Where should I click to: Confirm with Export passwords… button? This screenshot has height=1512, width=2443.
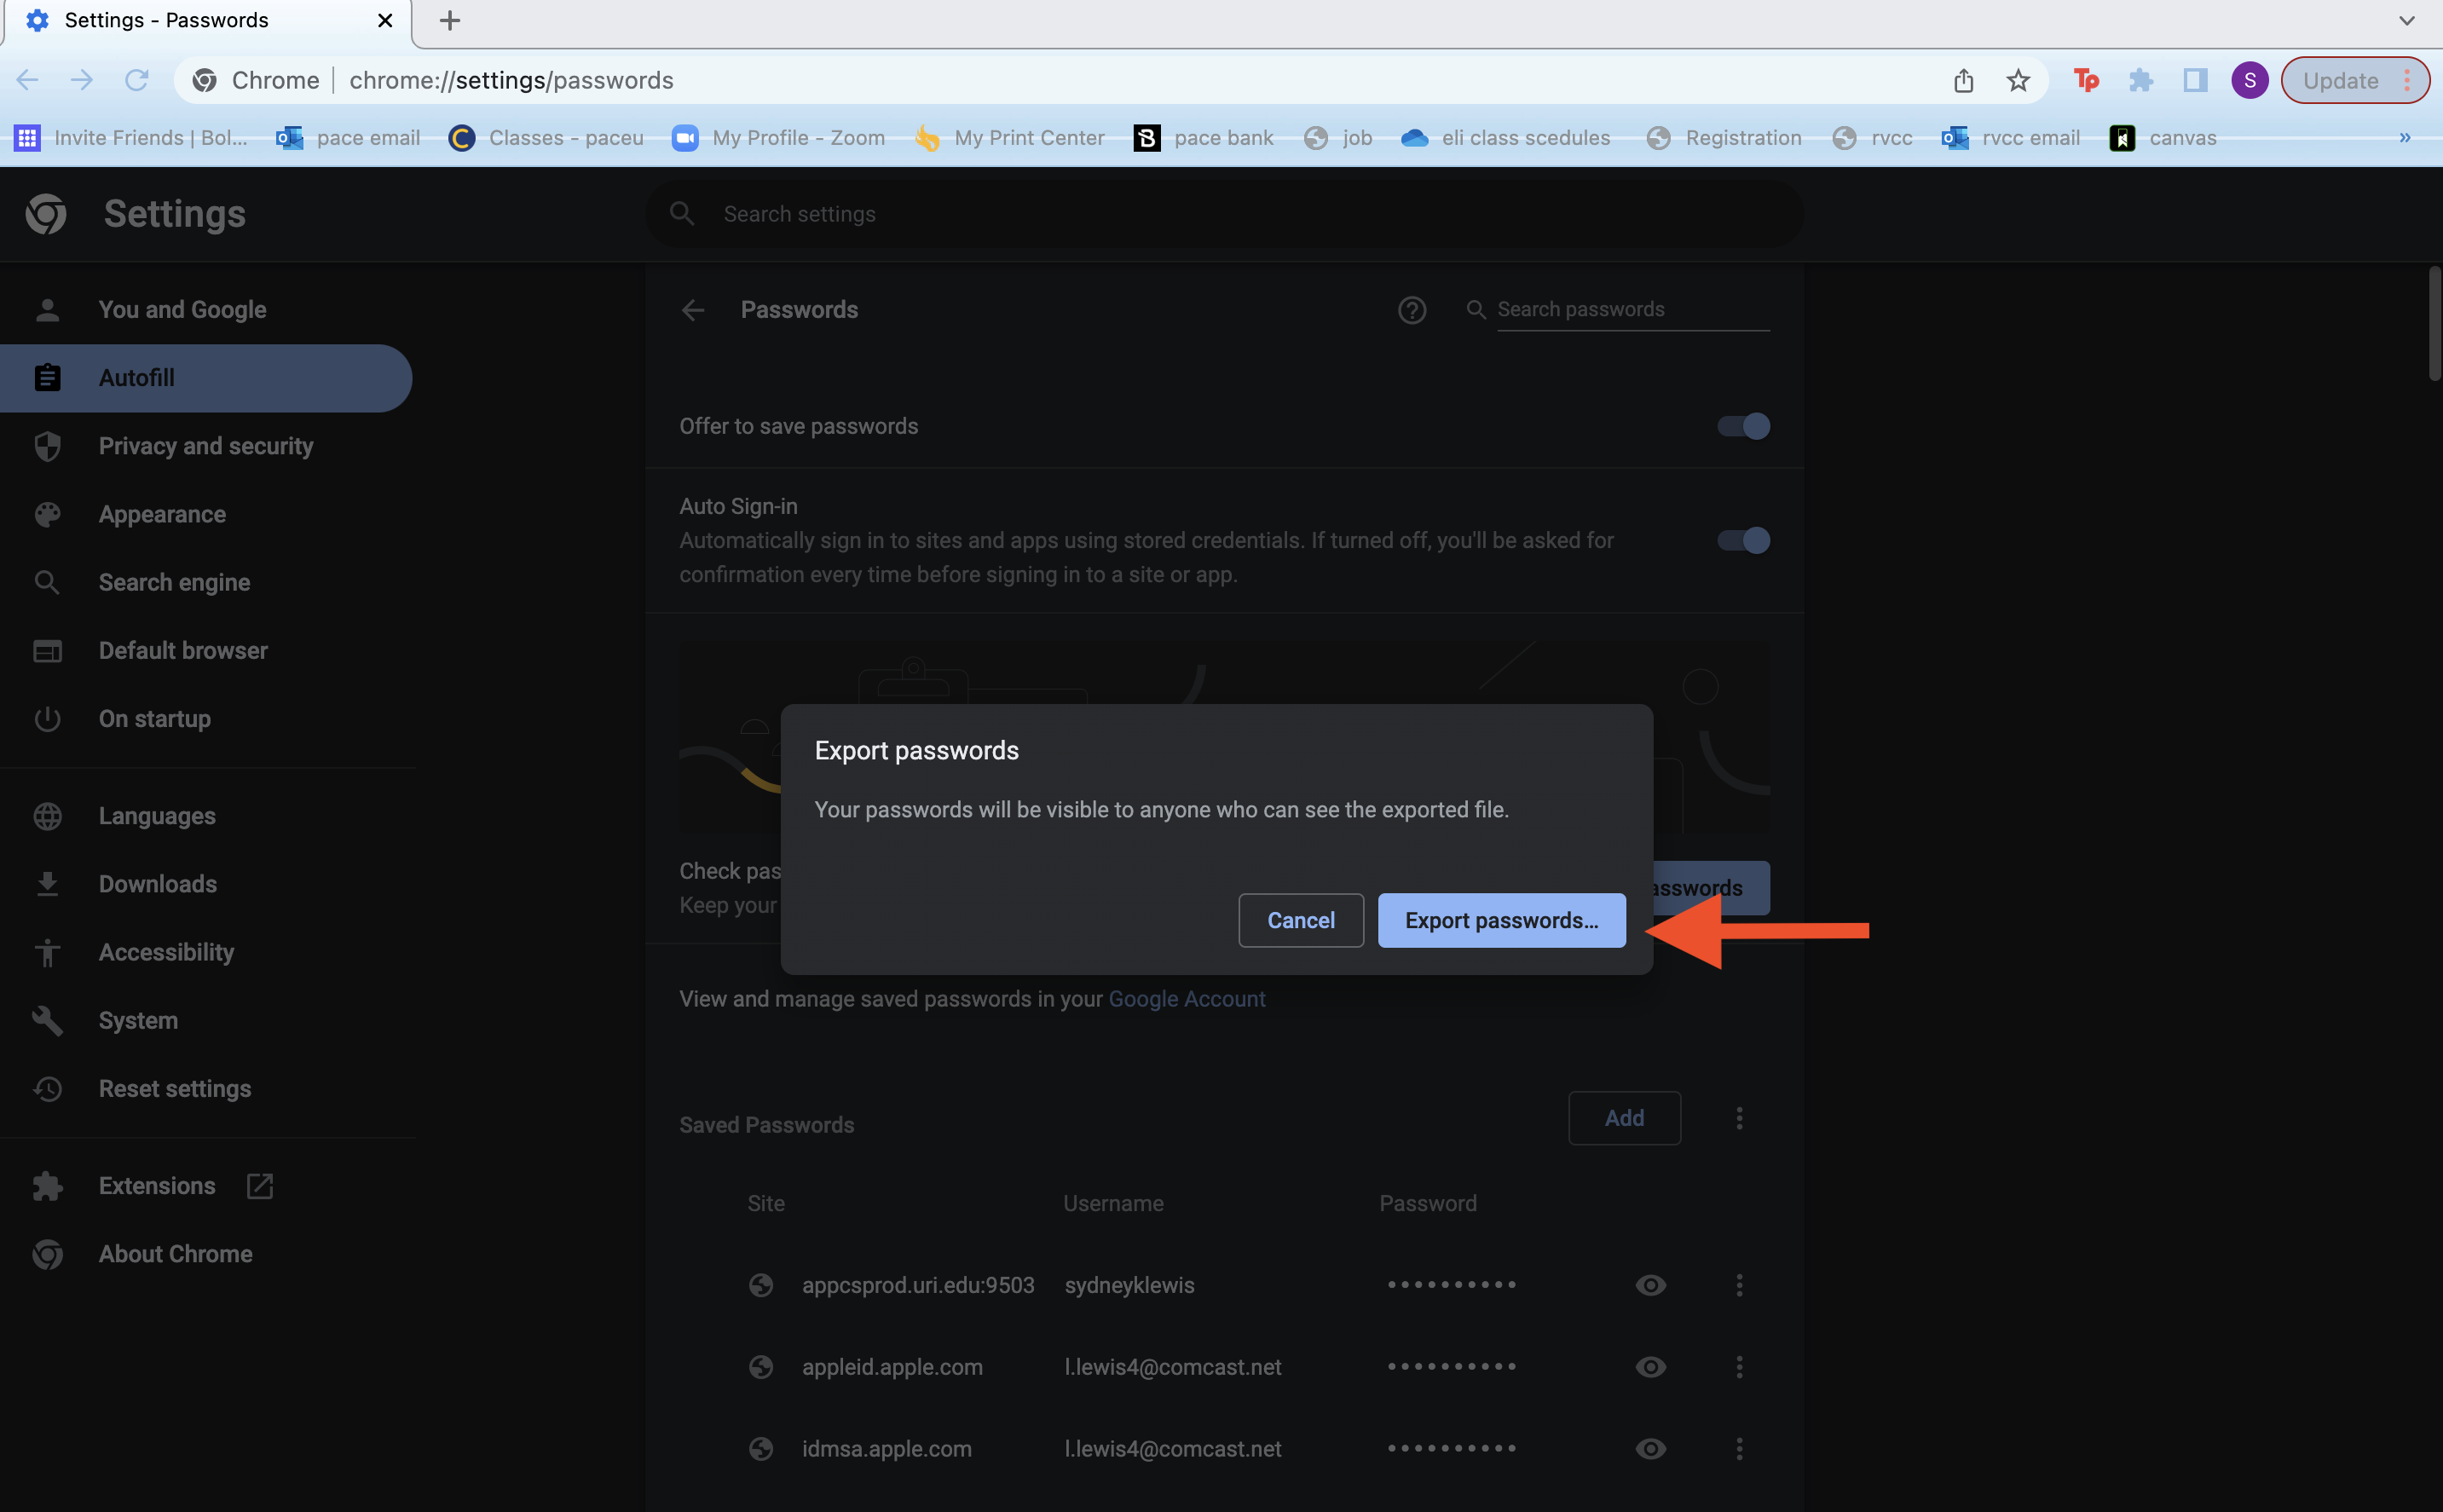pyautogui.click(x=1501, y=920)
